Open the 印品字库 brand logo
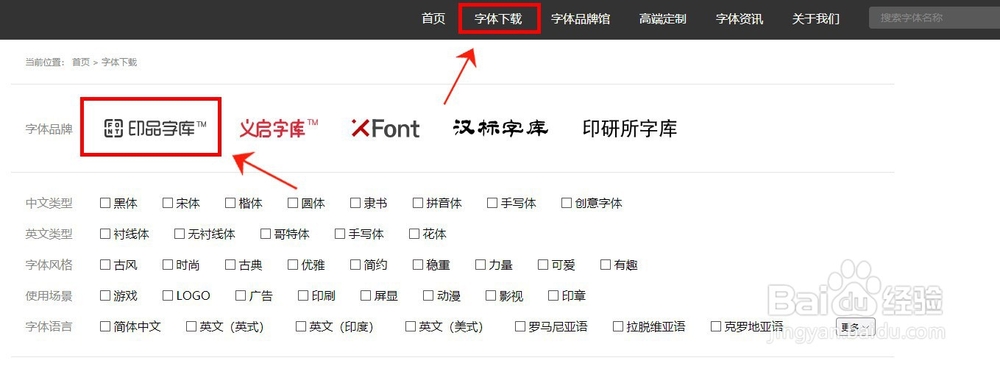The width and height of the screenshot is (1000, 366). [x=156, y=128]
